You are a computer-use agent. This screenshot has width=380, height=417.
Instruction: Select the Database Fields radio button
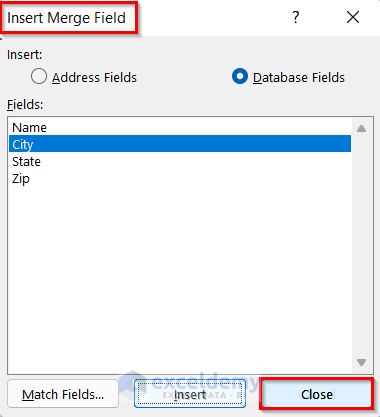tap(240, 76)
